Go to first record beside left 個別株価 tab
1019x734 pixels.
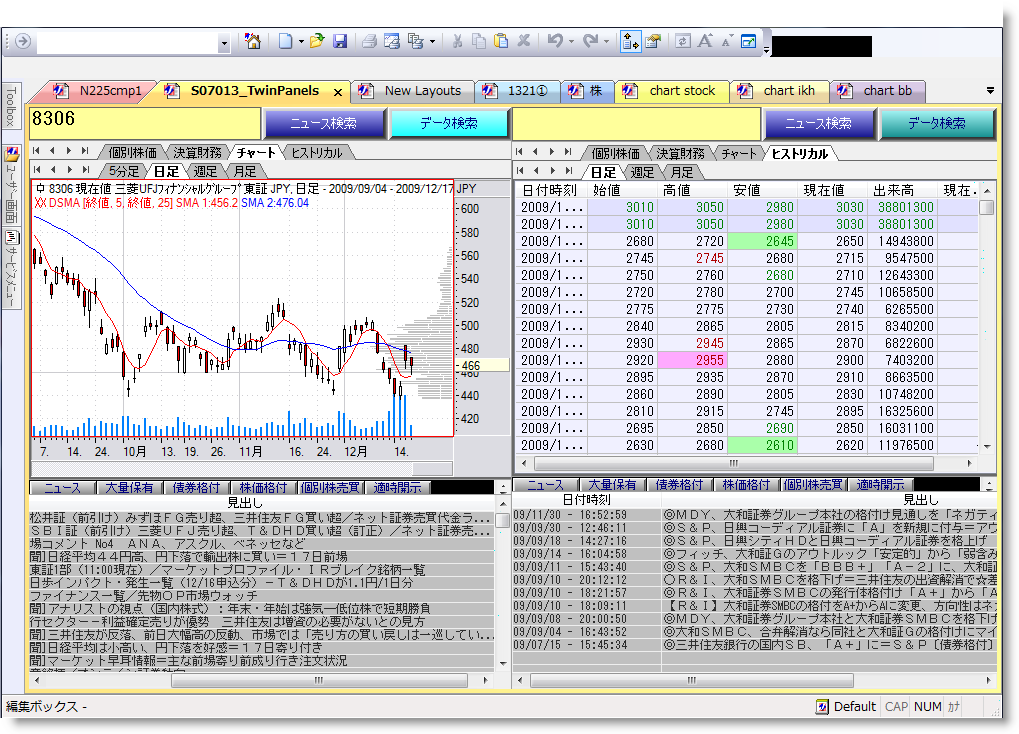[36, 151]
